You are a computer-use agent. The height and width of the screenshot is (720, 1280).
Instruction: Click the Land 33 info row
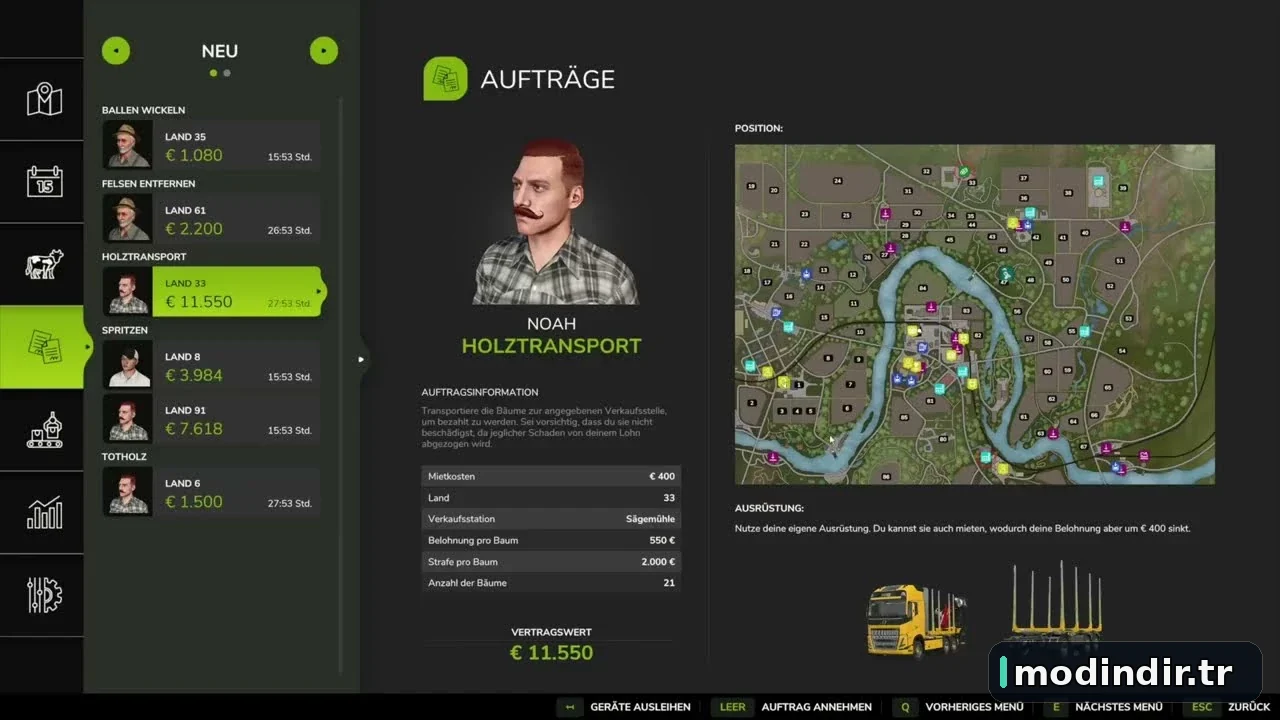[x=551, y=497]
